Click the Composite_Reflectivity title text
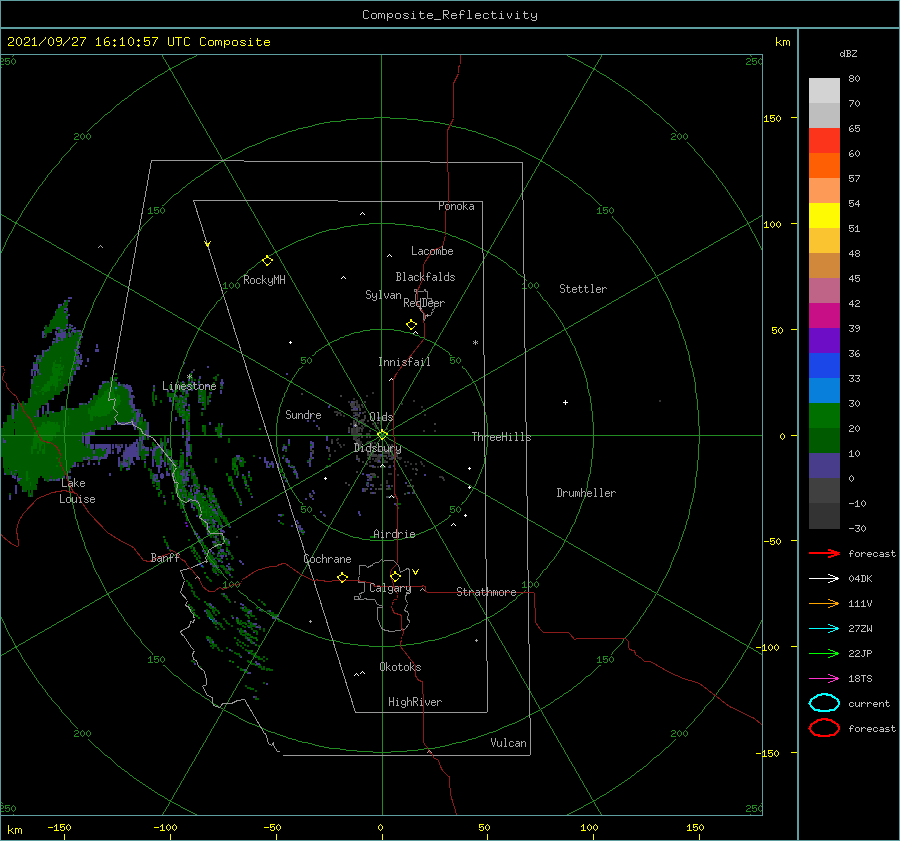 pyautogui.click(x=450, y=15)
